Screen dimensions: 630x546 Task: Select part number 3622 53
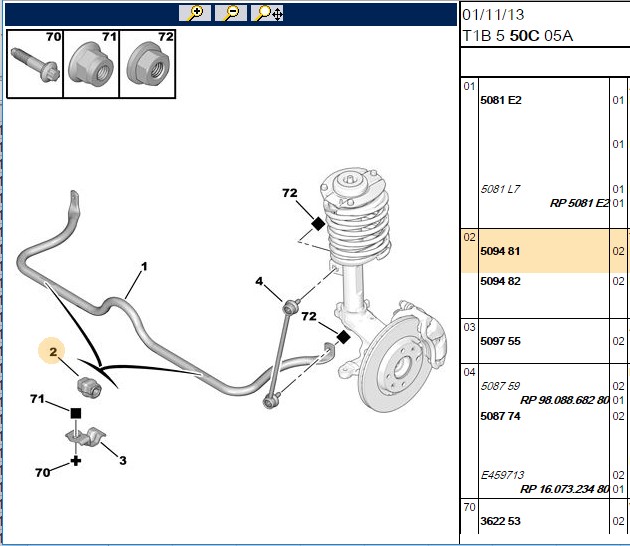pos(500,521)
